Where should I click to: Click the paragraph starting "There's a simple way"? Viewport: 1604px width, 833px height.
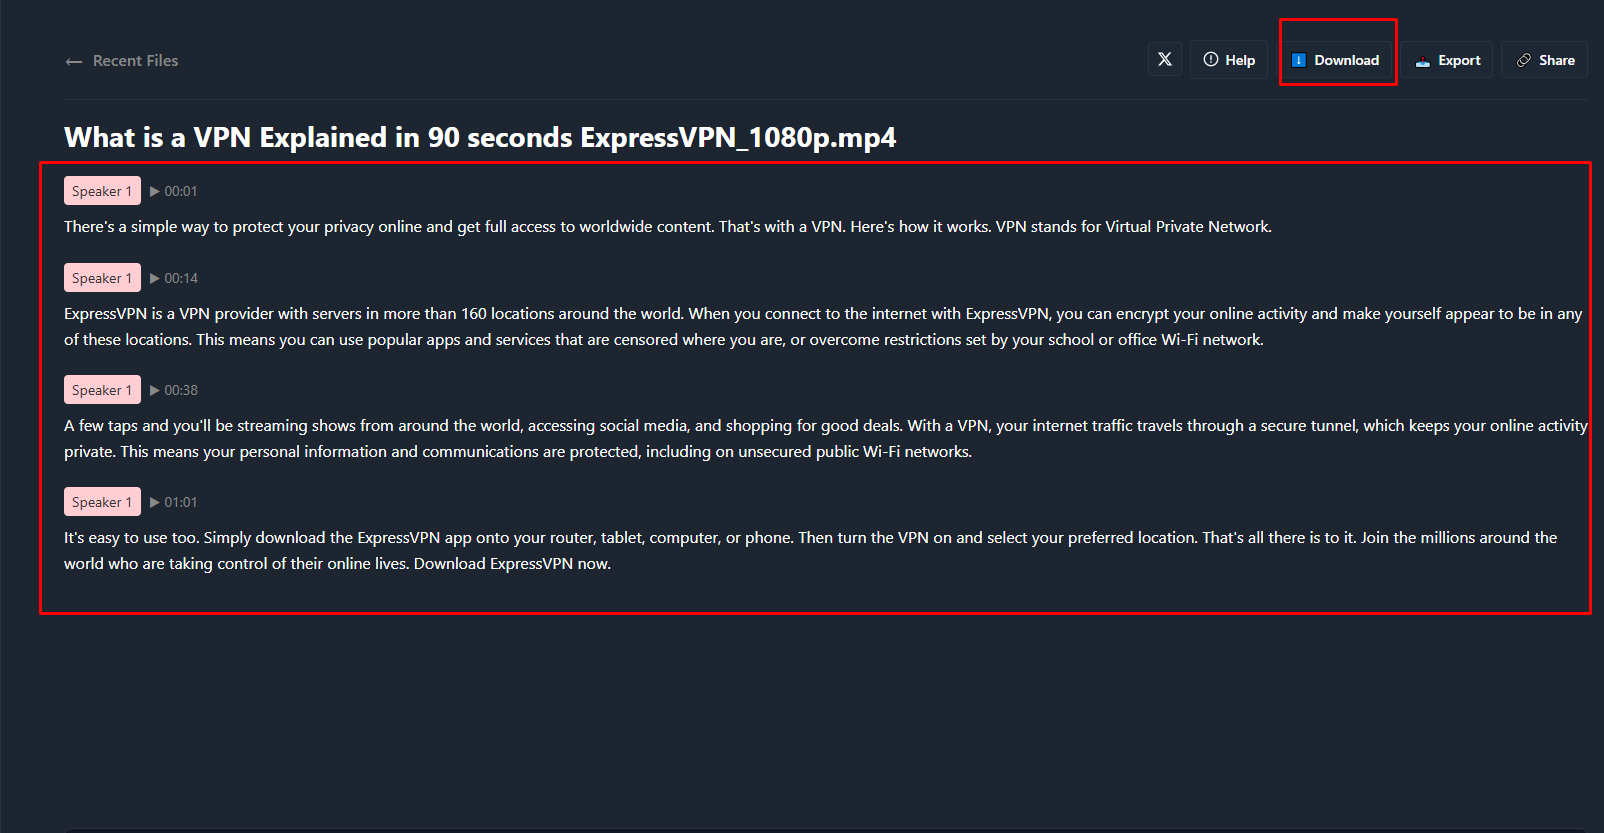[667, 227]
